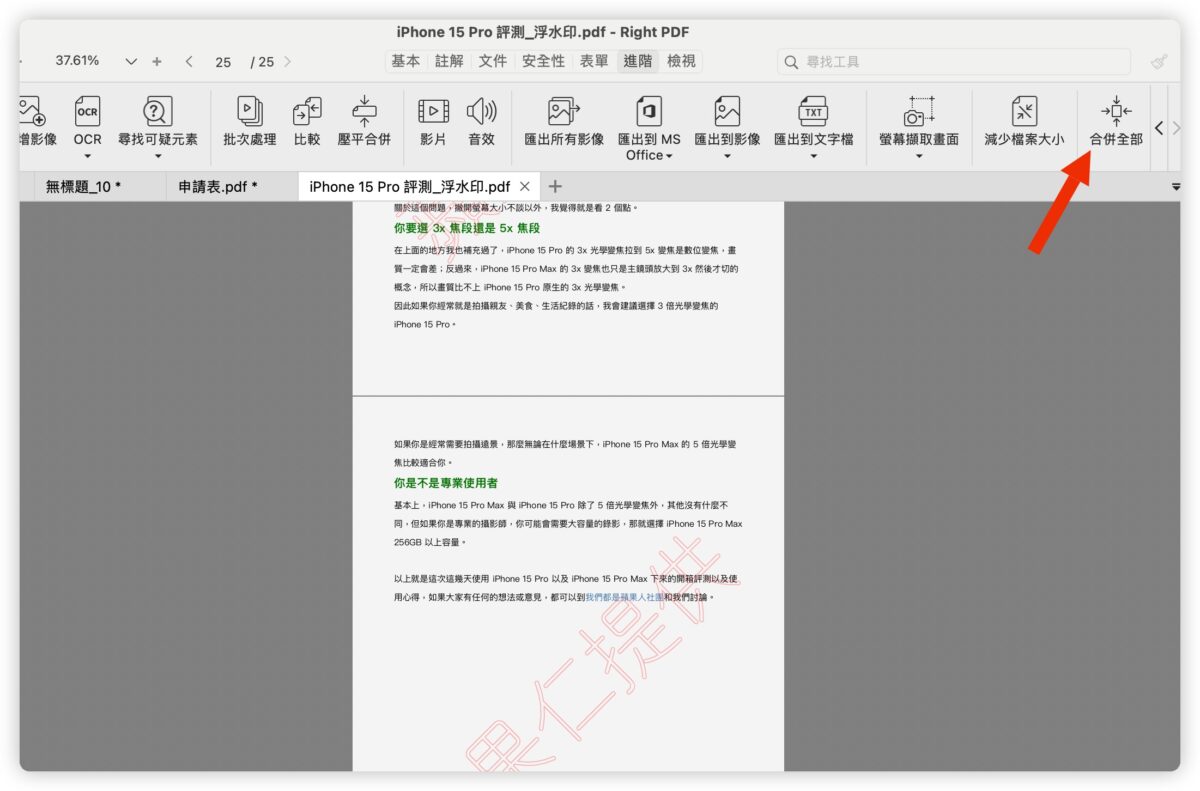Click 匯出到 MS Office icon
The image size is (1200, 791).
(649, 111)
